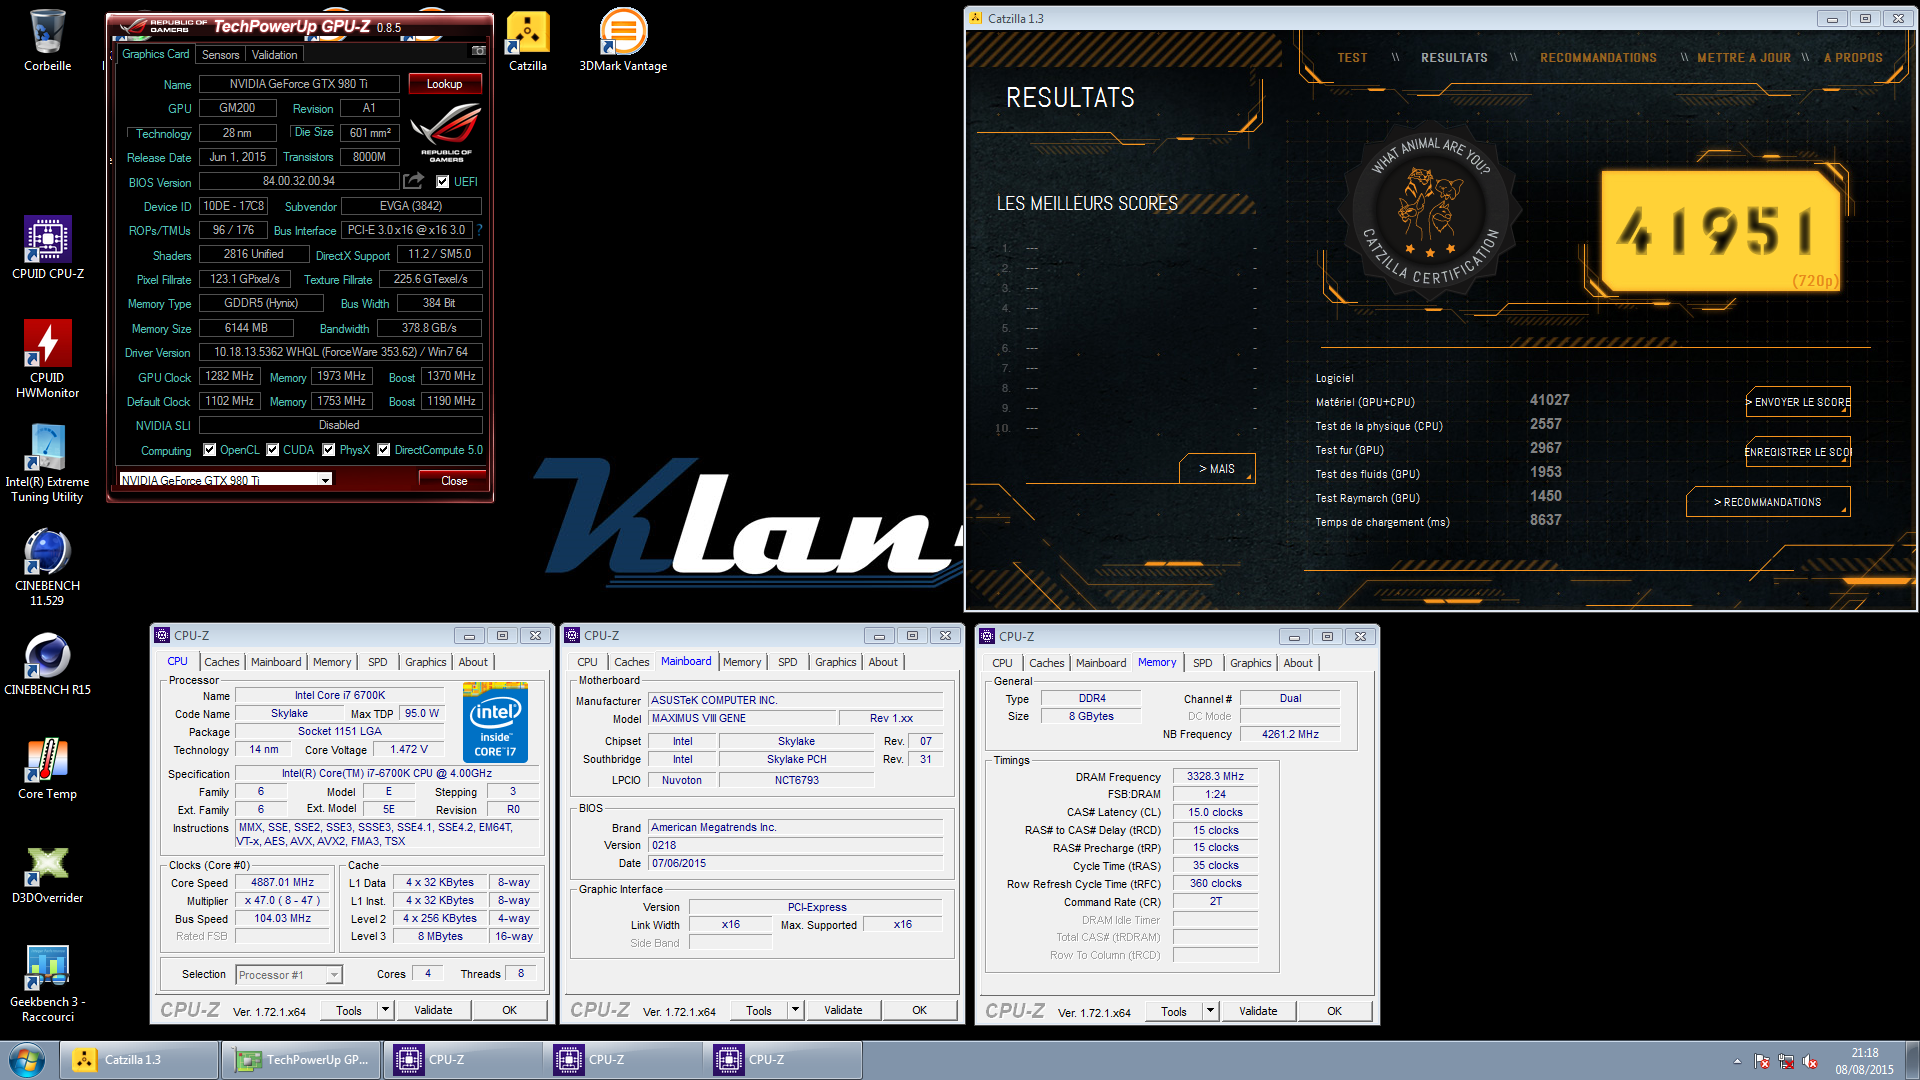
Task: Open the 3DMark Vantage desktop shortcut
Action: pyautogui.click(x=623, y=40)
